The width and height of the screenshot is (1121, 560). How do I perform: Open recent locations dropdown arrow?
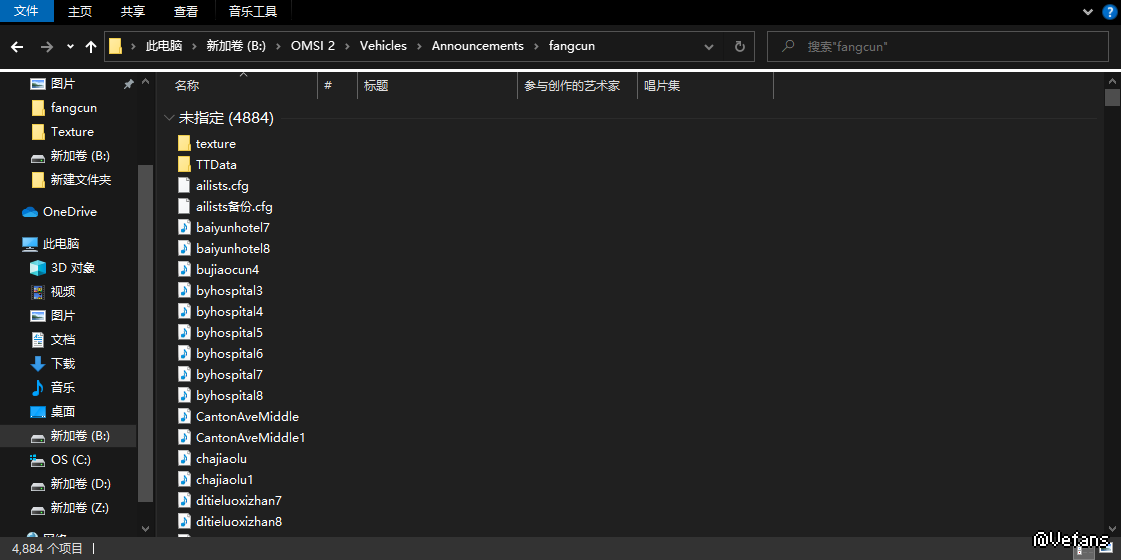tap(70, 46)
